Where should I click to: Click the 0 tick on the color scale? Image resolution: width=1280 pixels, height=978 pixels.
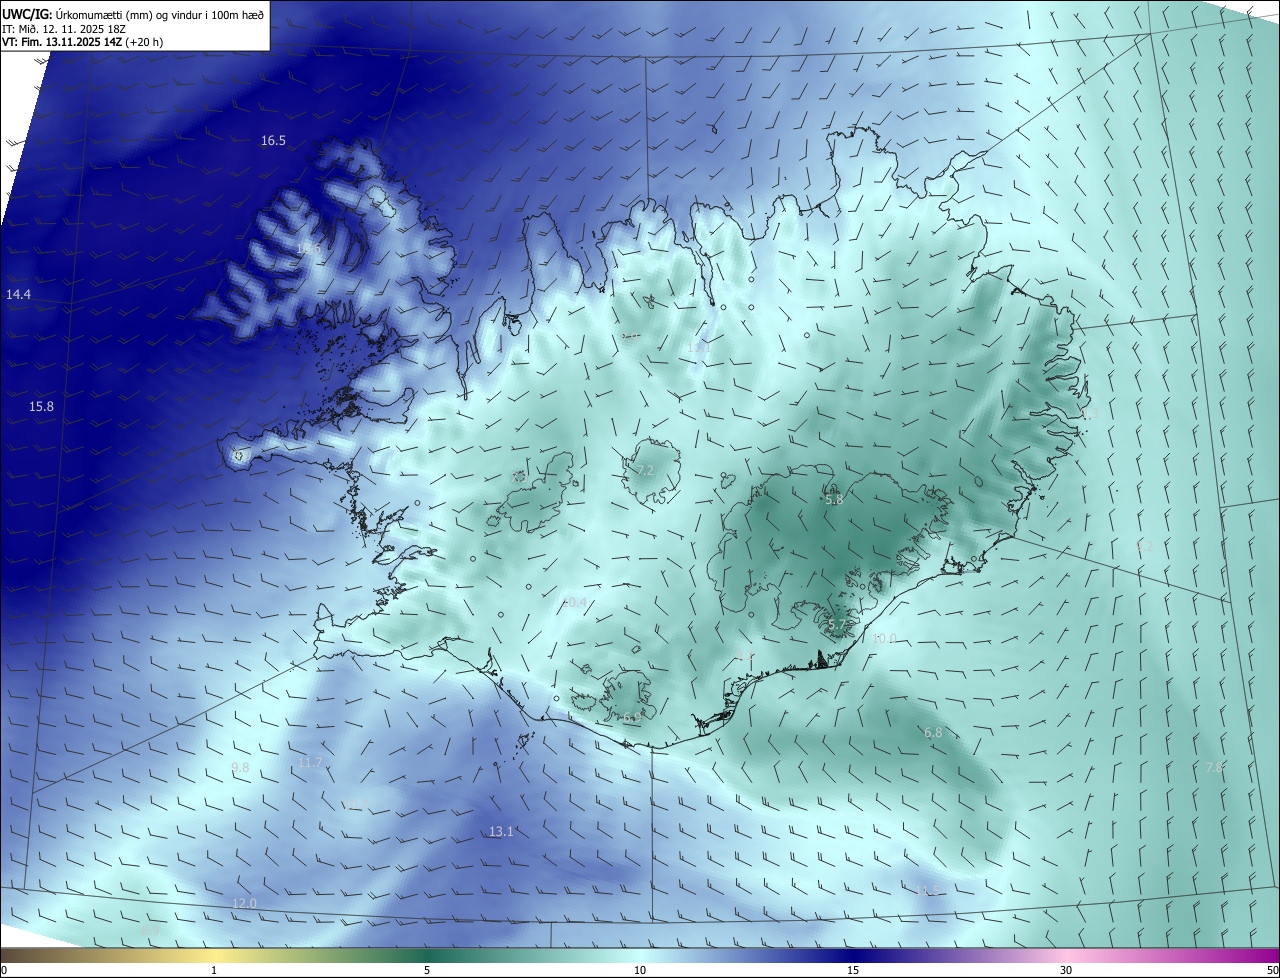pyautogui.click(x=4, y=970)
